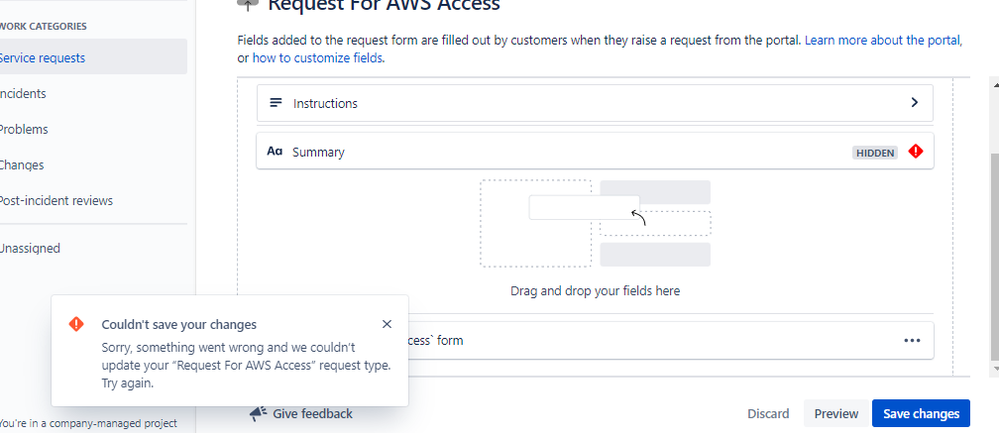The height and width of the screenshot is (433, 999).
Task: Dismiss the error notification with the X
Action: [x=387, y=324]
